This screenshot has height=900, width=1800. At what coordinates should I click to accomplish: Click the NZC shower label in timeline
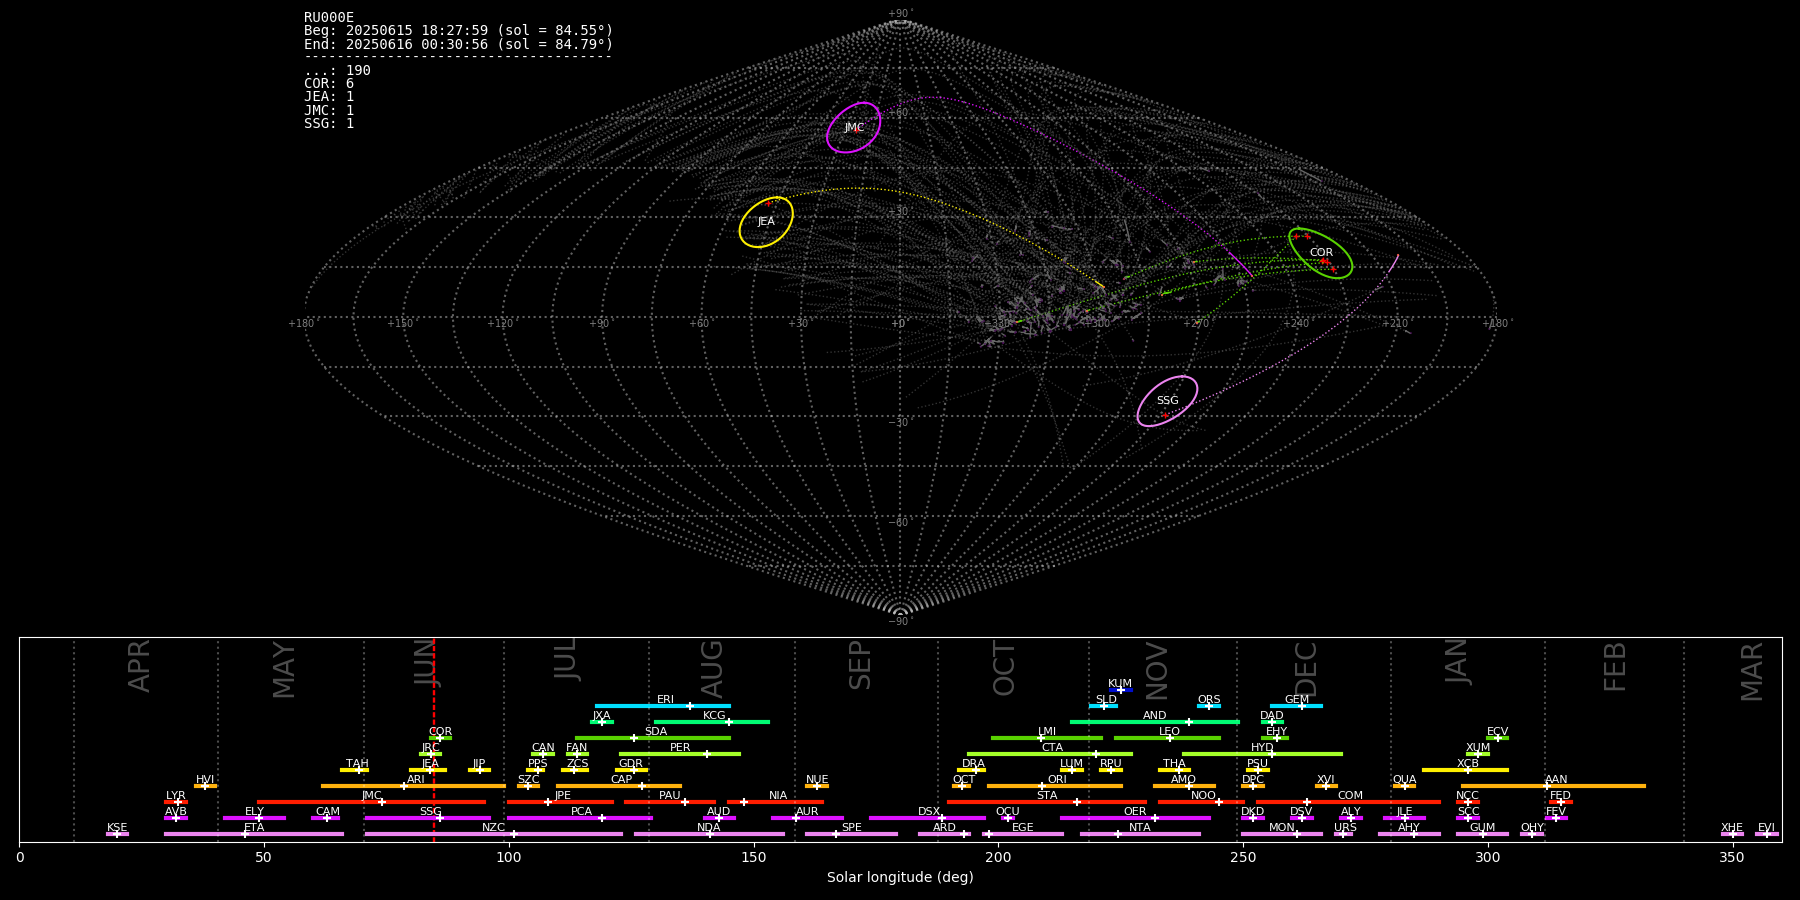[494, 828]
